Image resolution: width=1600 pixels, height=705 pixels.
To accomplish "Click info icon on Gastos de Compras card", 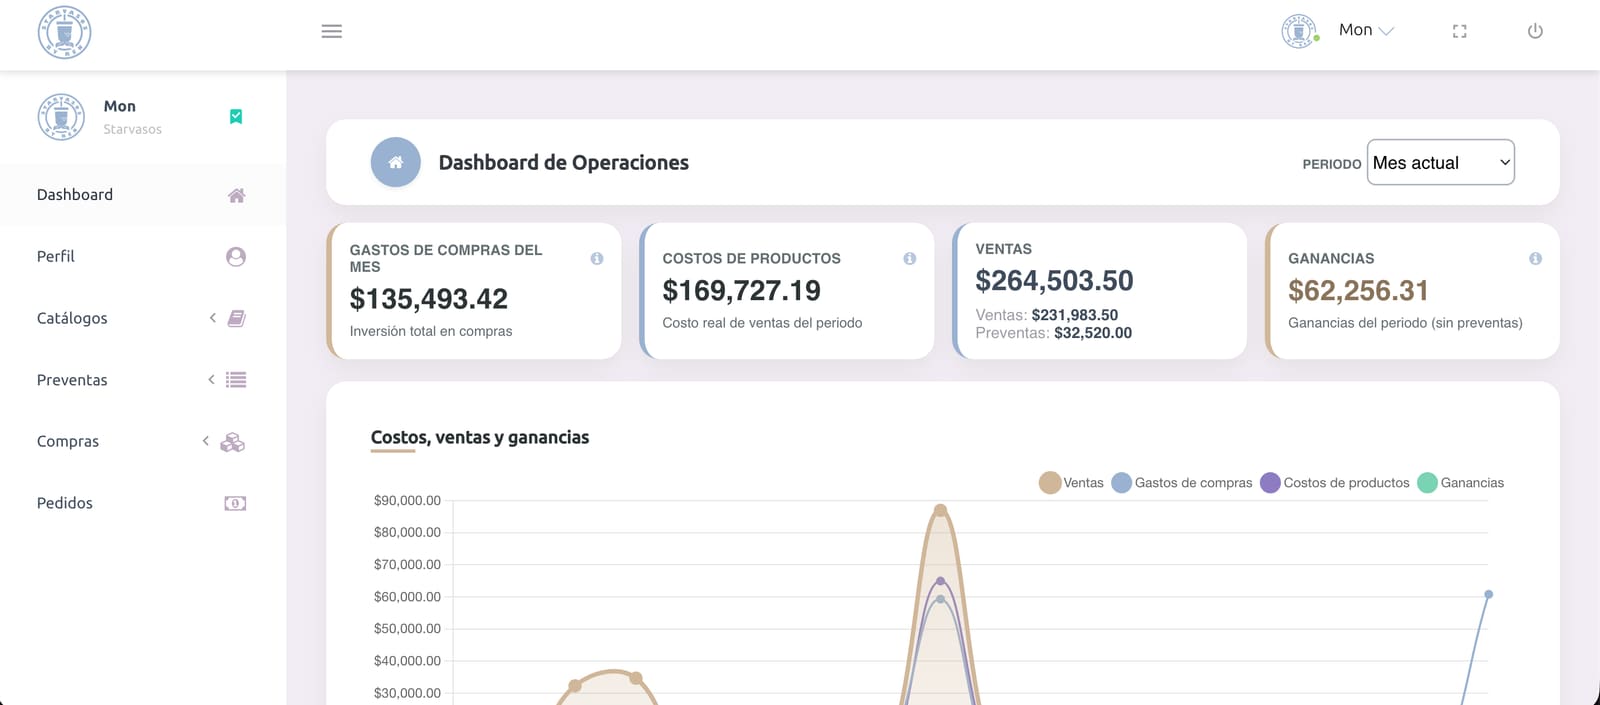I will (597, 258).
